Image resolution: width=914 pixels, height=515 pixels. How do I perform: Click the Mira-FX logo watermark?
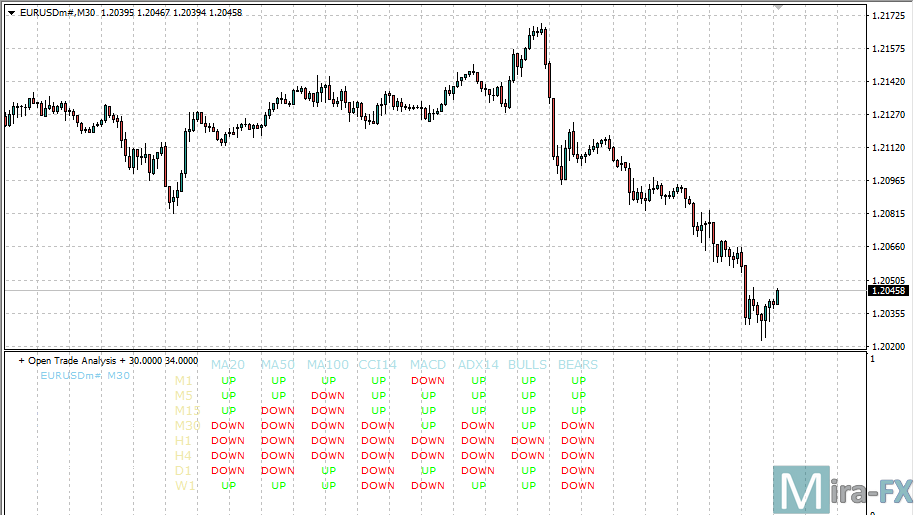click(843, 489)
